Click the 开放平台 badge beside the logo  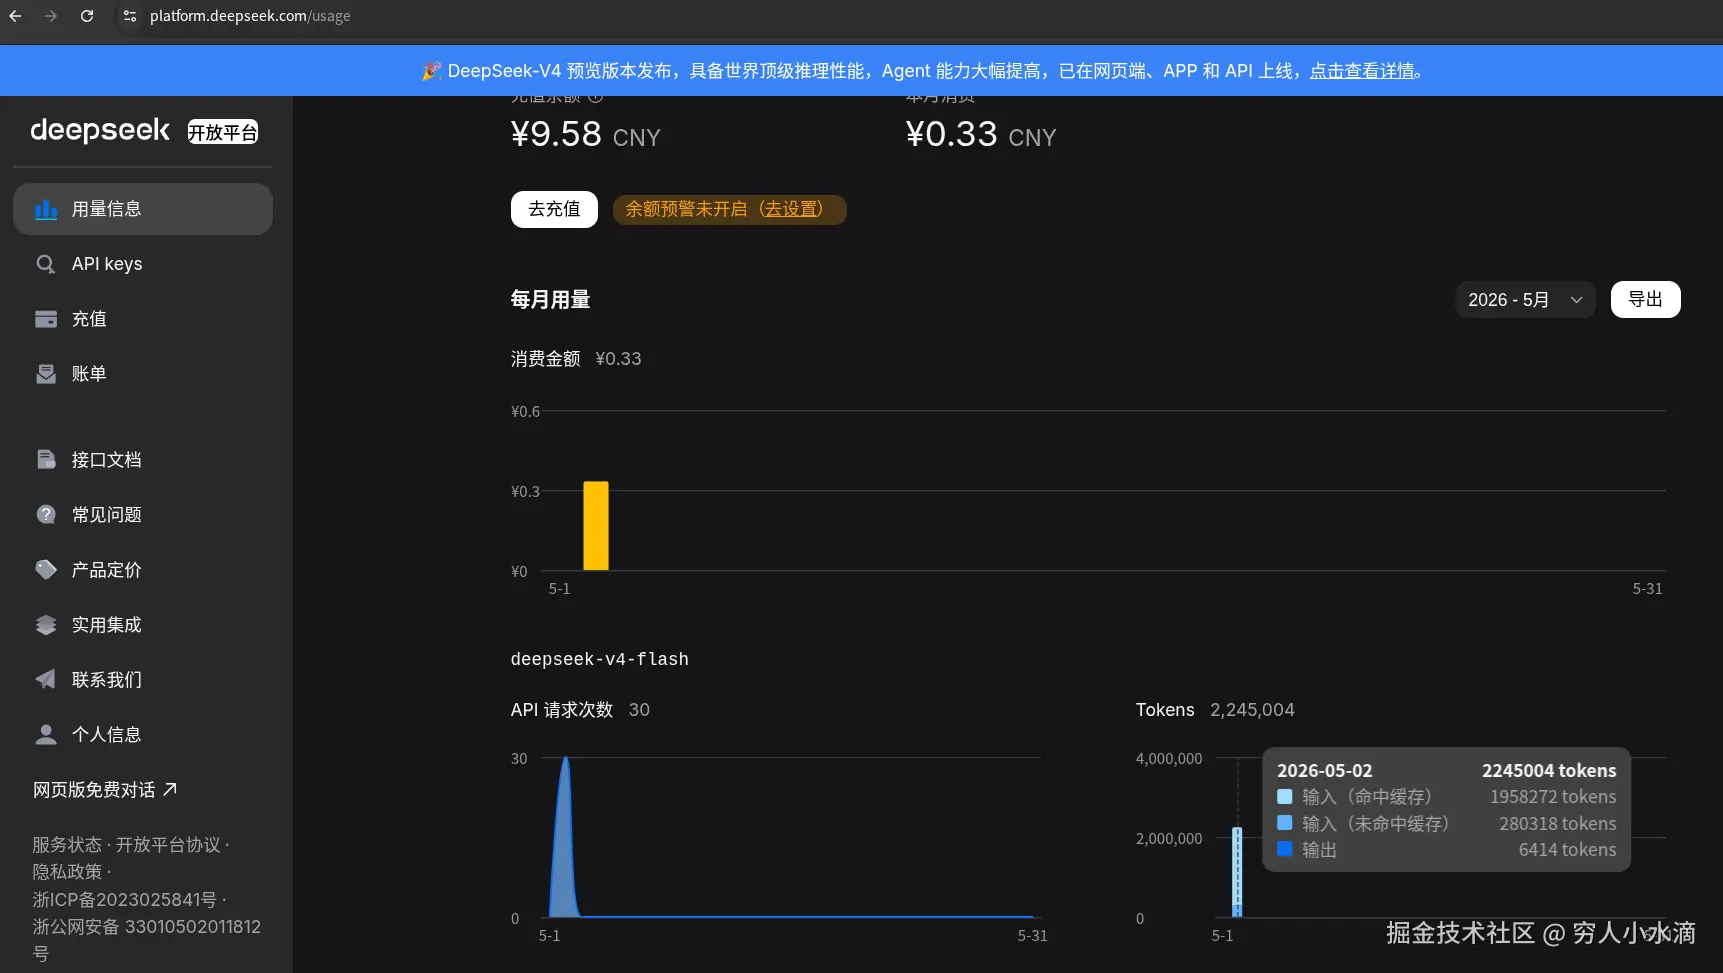tap(223, 132)
